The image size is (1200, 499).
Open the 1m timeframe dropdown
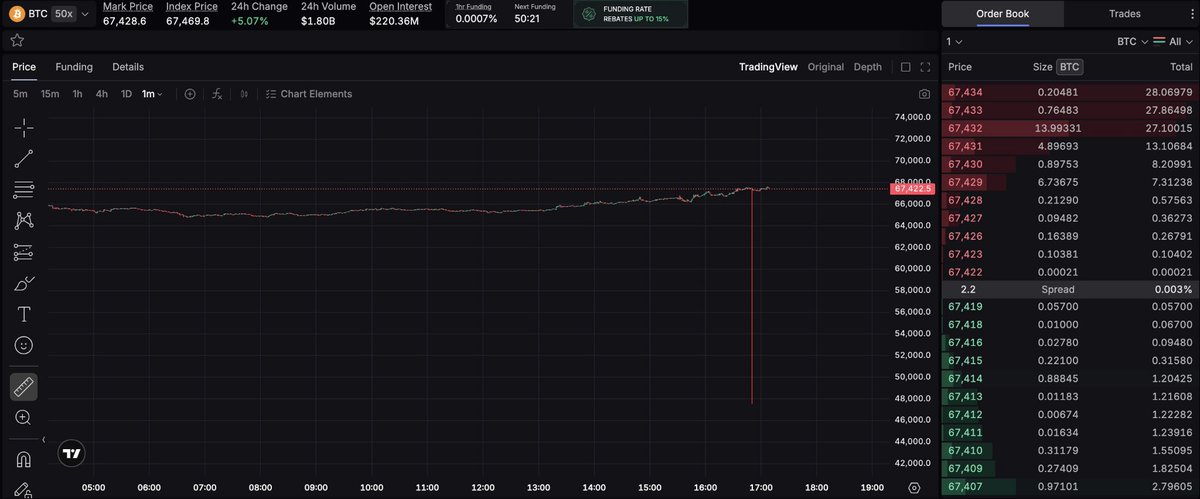pyautogui.click(x=152, y=94)
